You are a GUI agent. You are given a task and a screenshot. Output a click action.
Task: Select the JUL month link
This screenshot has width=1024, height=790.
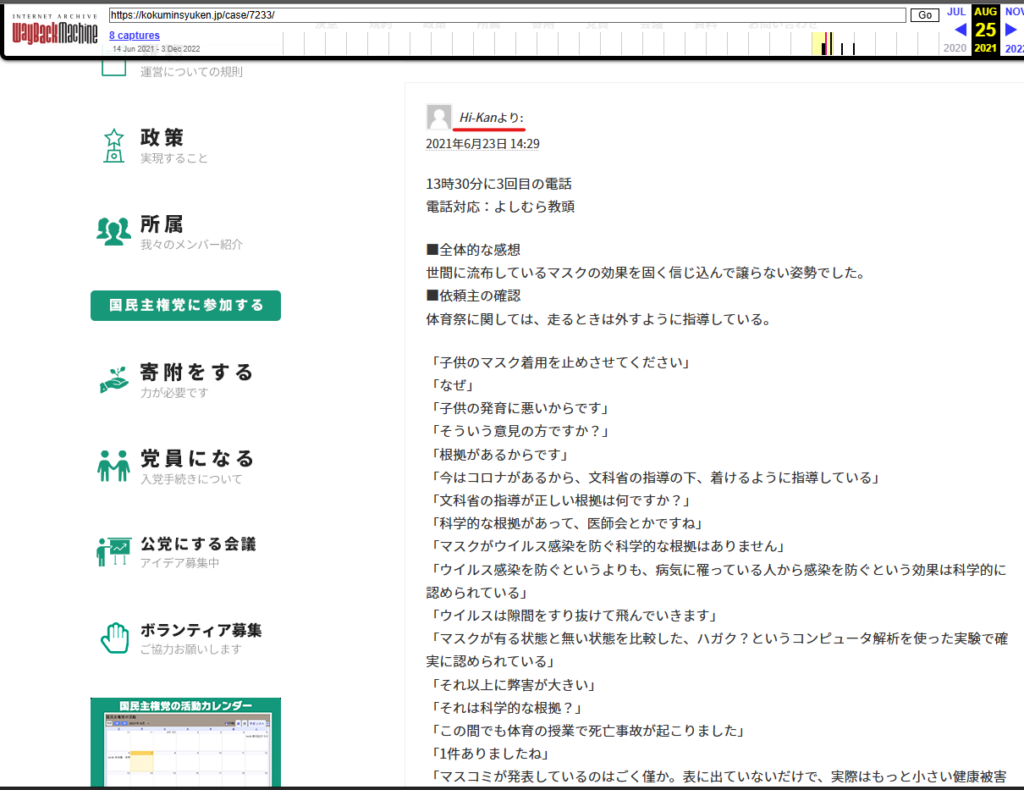click(x=957, y=11)
